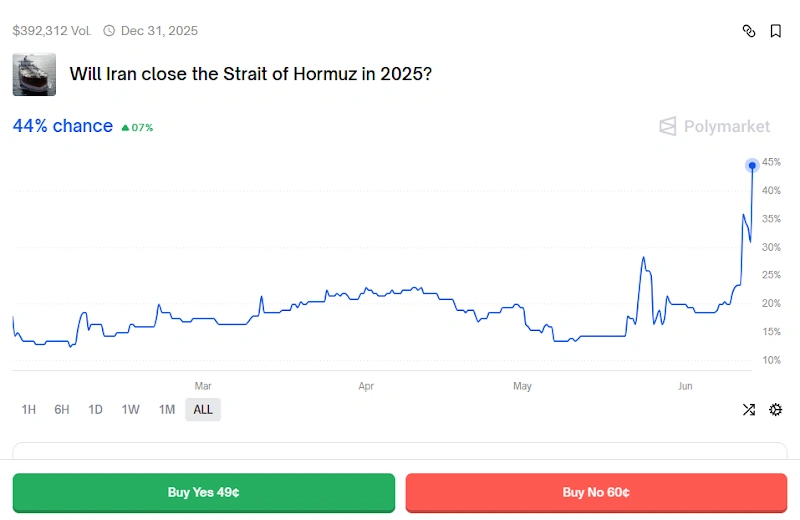The width and height of the screenshot is (800, 520).
Task: Open chart settings gear icon
Action: [775, 409]
